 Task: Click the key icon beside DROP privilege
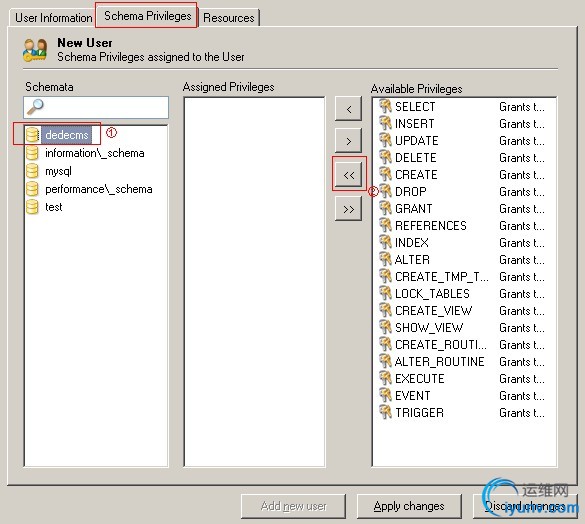click(x=385, y=191)
